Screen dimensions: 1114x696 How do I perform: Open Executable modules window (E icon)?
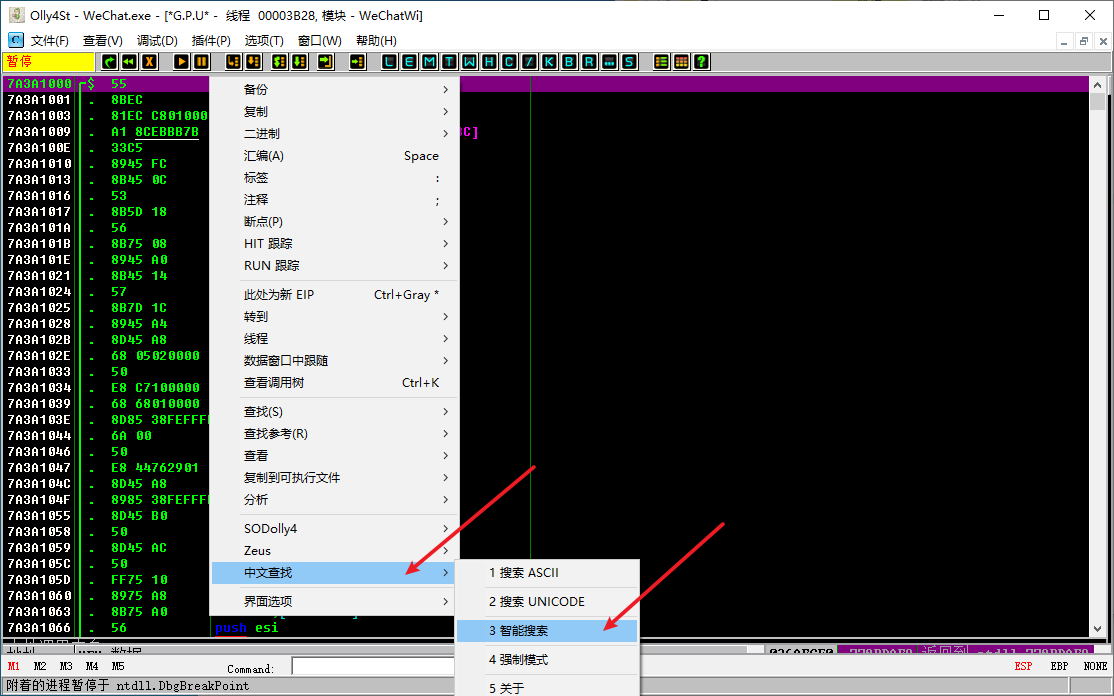[x=409, y=62]
